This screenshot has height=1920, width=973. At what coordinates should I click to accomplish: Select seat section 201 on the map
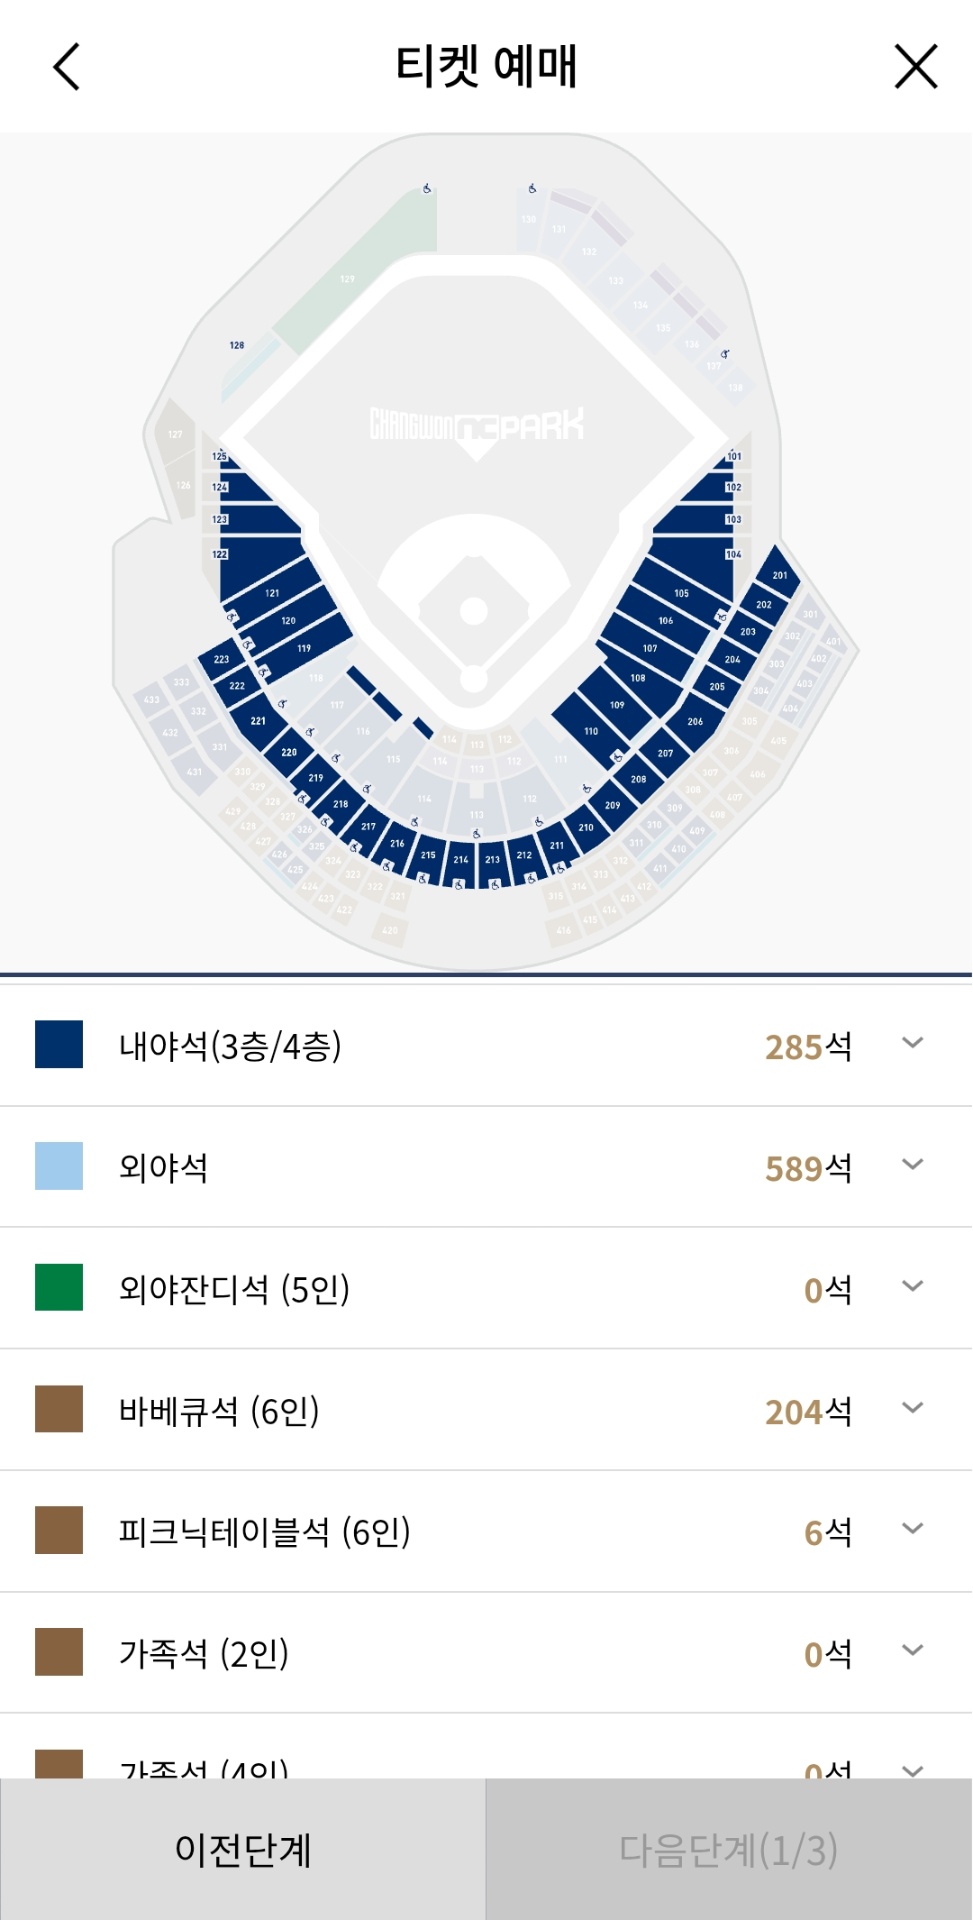click(779, 575)
